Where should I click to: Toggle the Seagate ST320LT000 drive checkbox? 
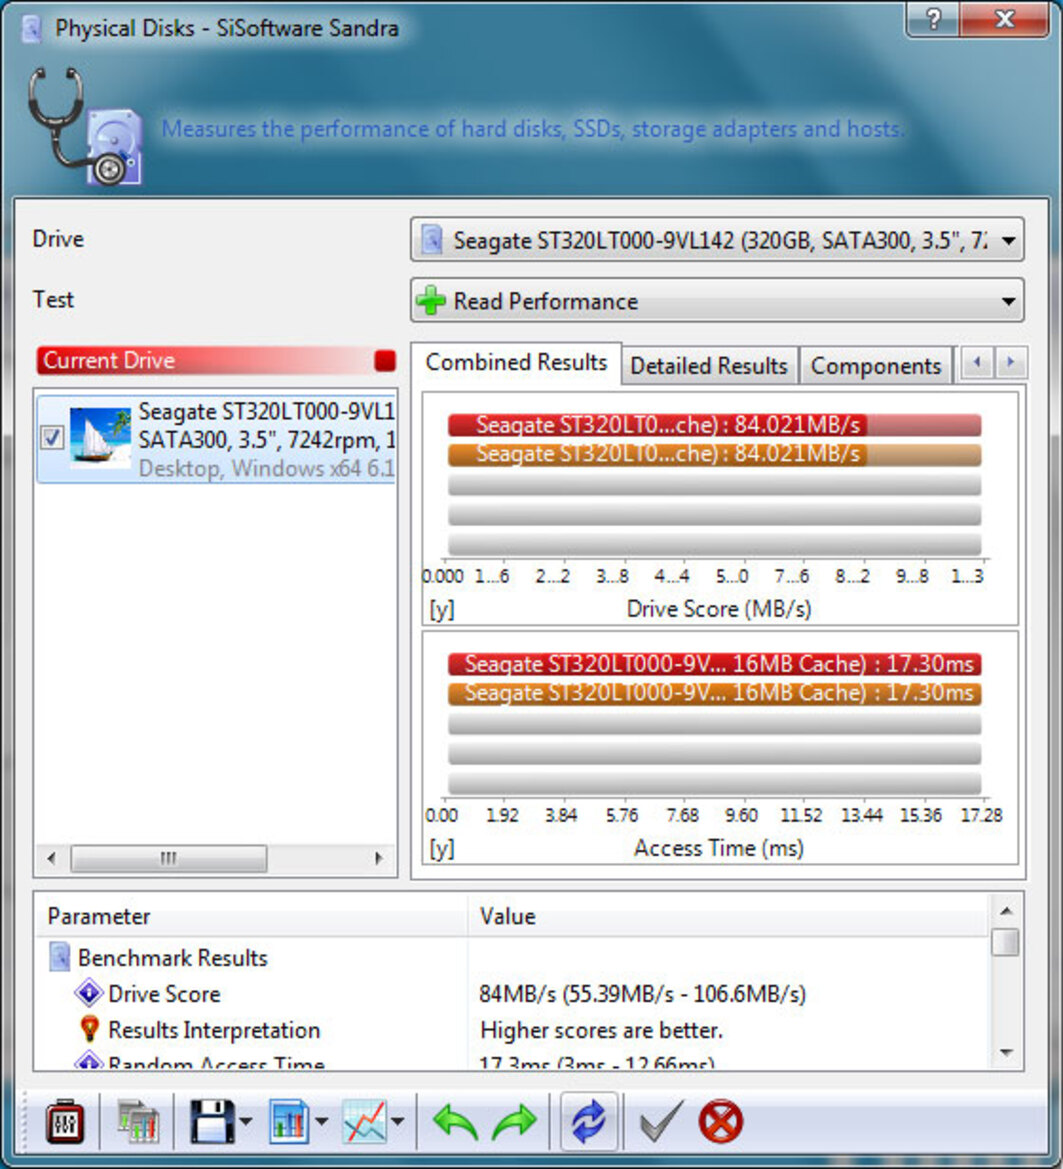[x=51, y=438]
